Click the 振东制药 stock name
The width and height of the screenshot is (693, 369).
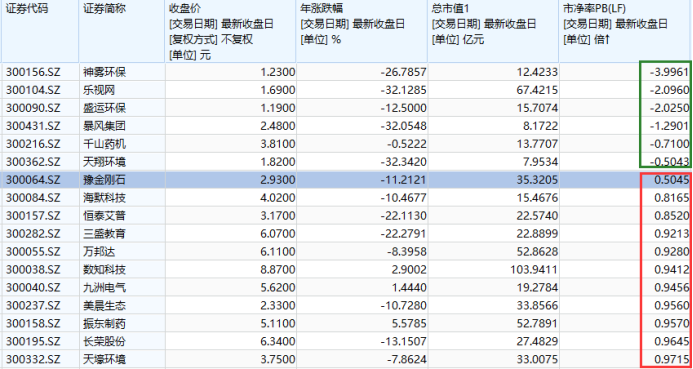point(105,323)
